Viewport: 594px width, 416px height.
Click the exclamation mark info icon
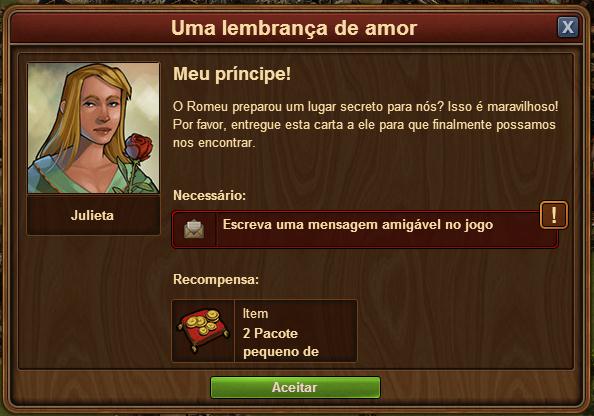(553, 215)
